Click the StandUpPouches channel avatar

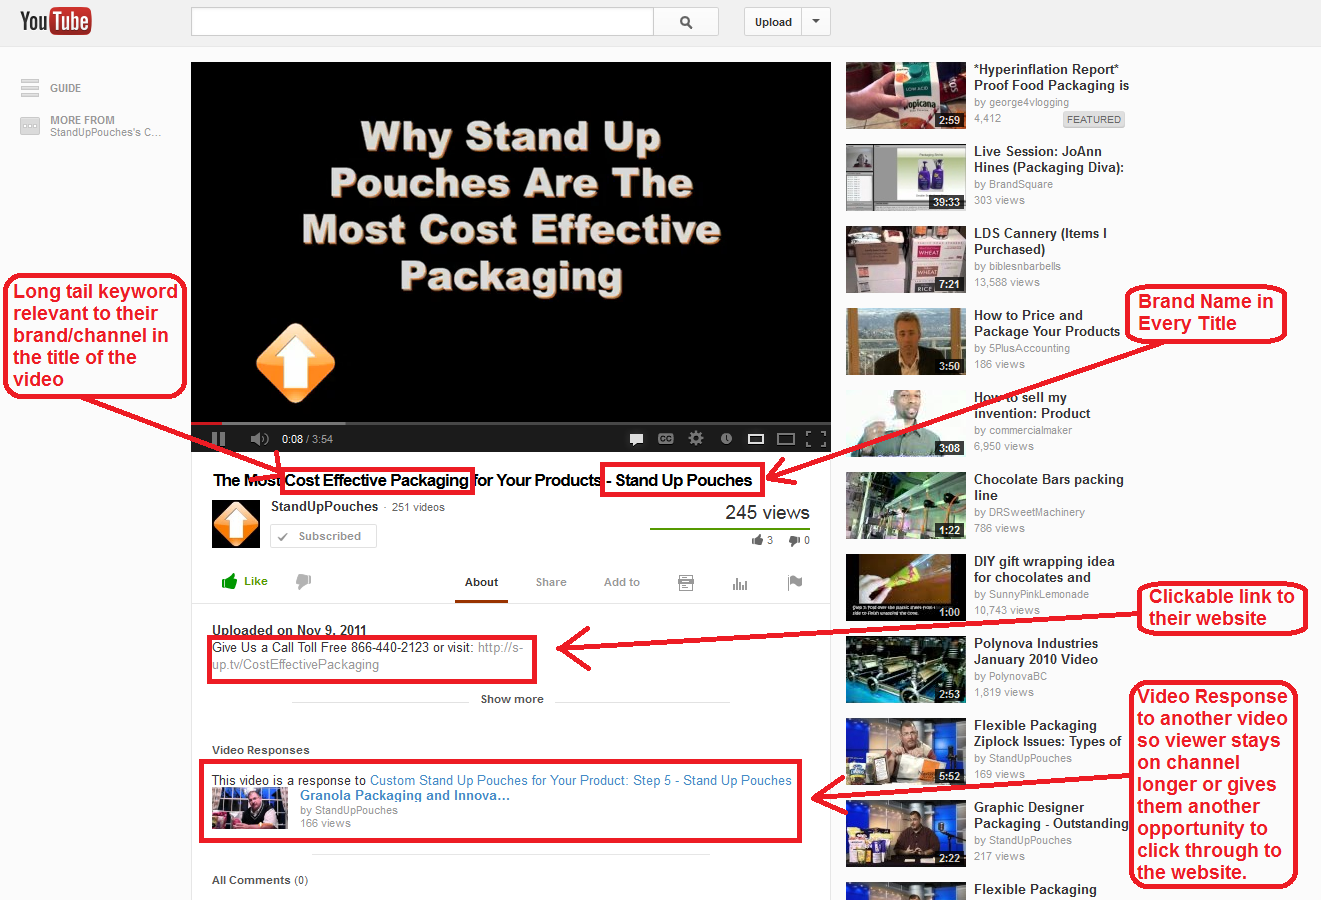[x=236, y=524]
